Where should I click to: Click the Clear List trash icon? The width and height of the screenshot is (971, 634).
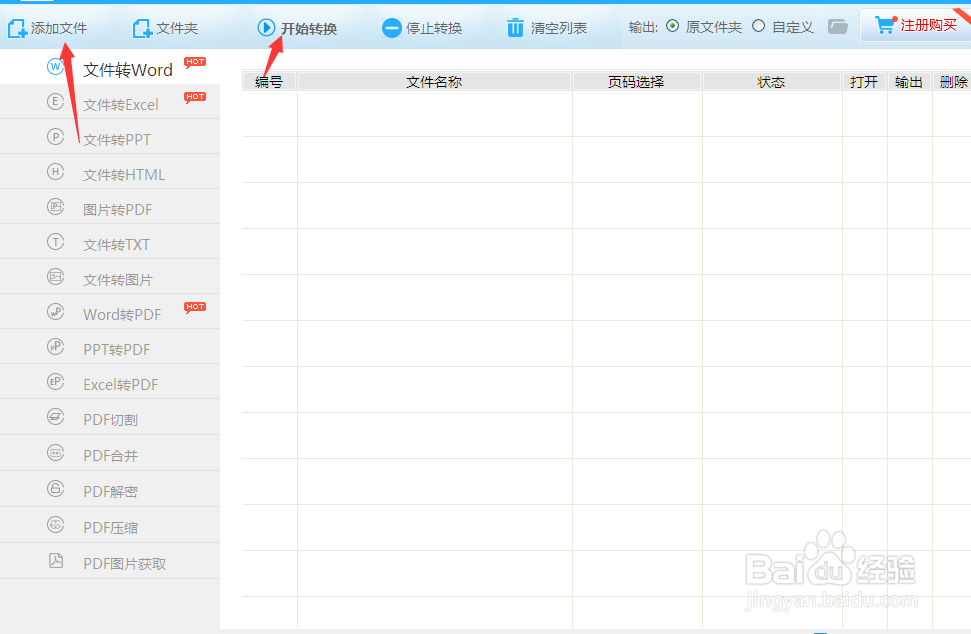pos(515,28)
